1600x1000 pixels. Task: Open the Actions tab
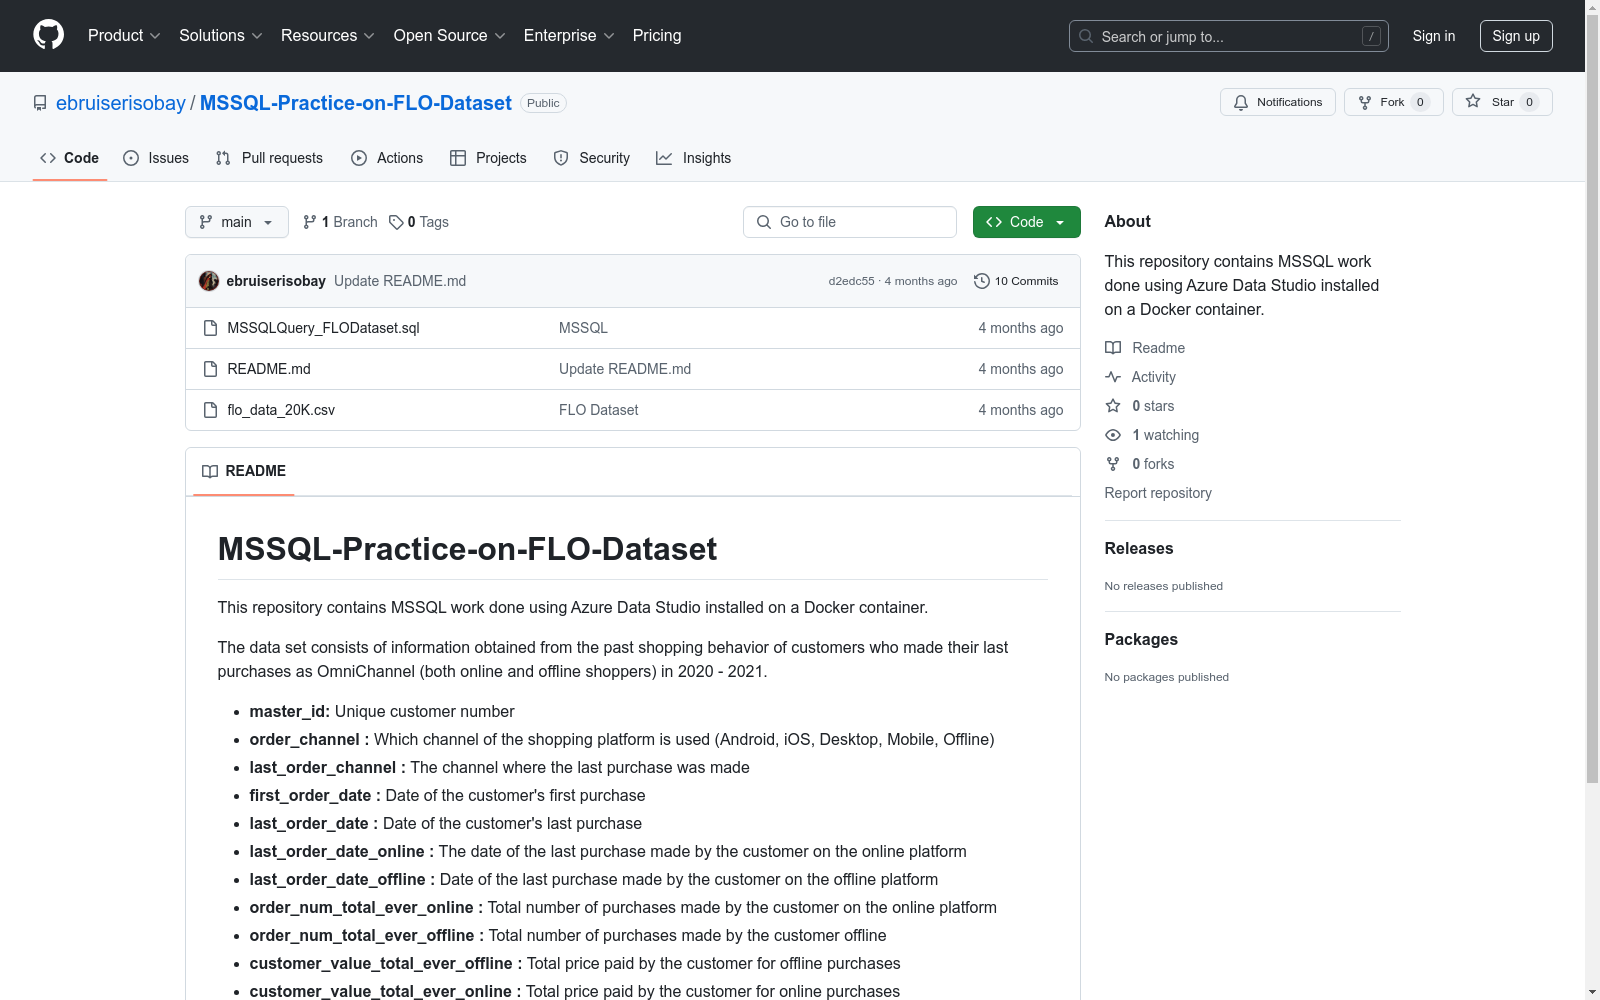click(x=387, y=158)
